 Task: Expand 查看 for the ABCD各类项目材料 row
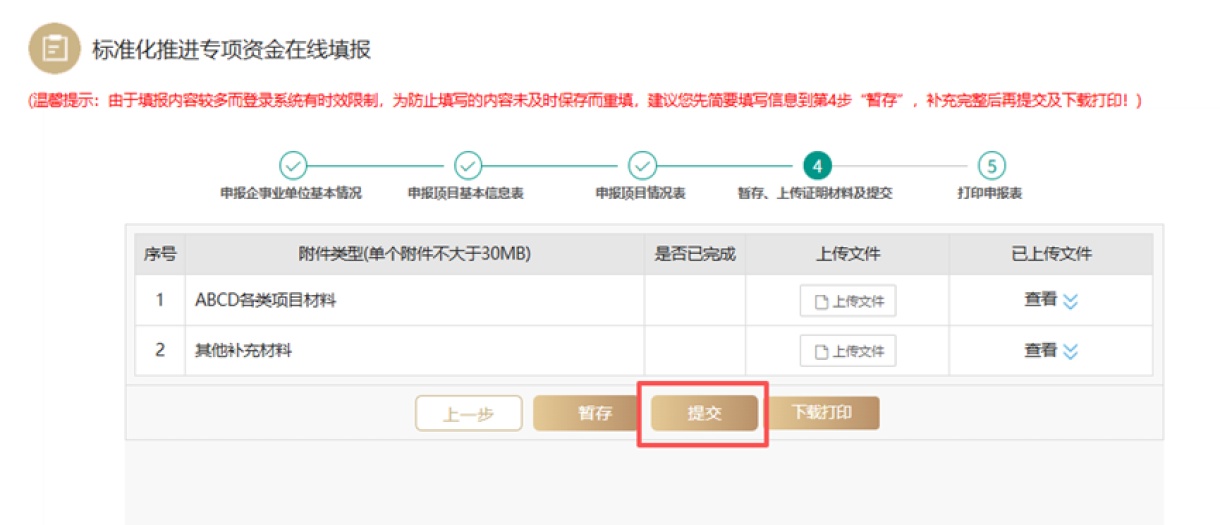[x=1051, y=300]
